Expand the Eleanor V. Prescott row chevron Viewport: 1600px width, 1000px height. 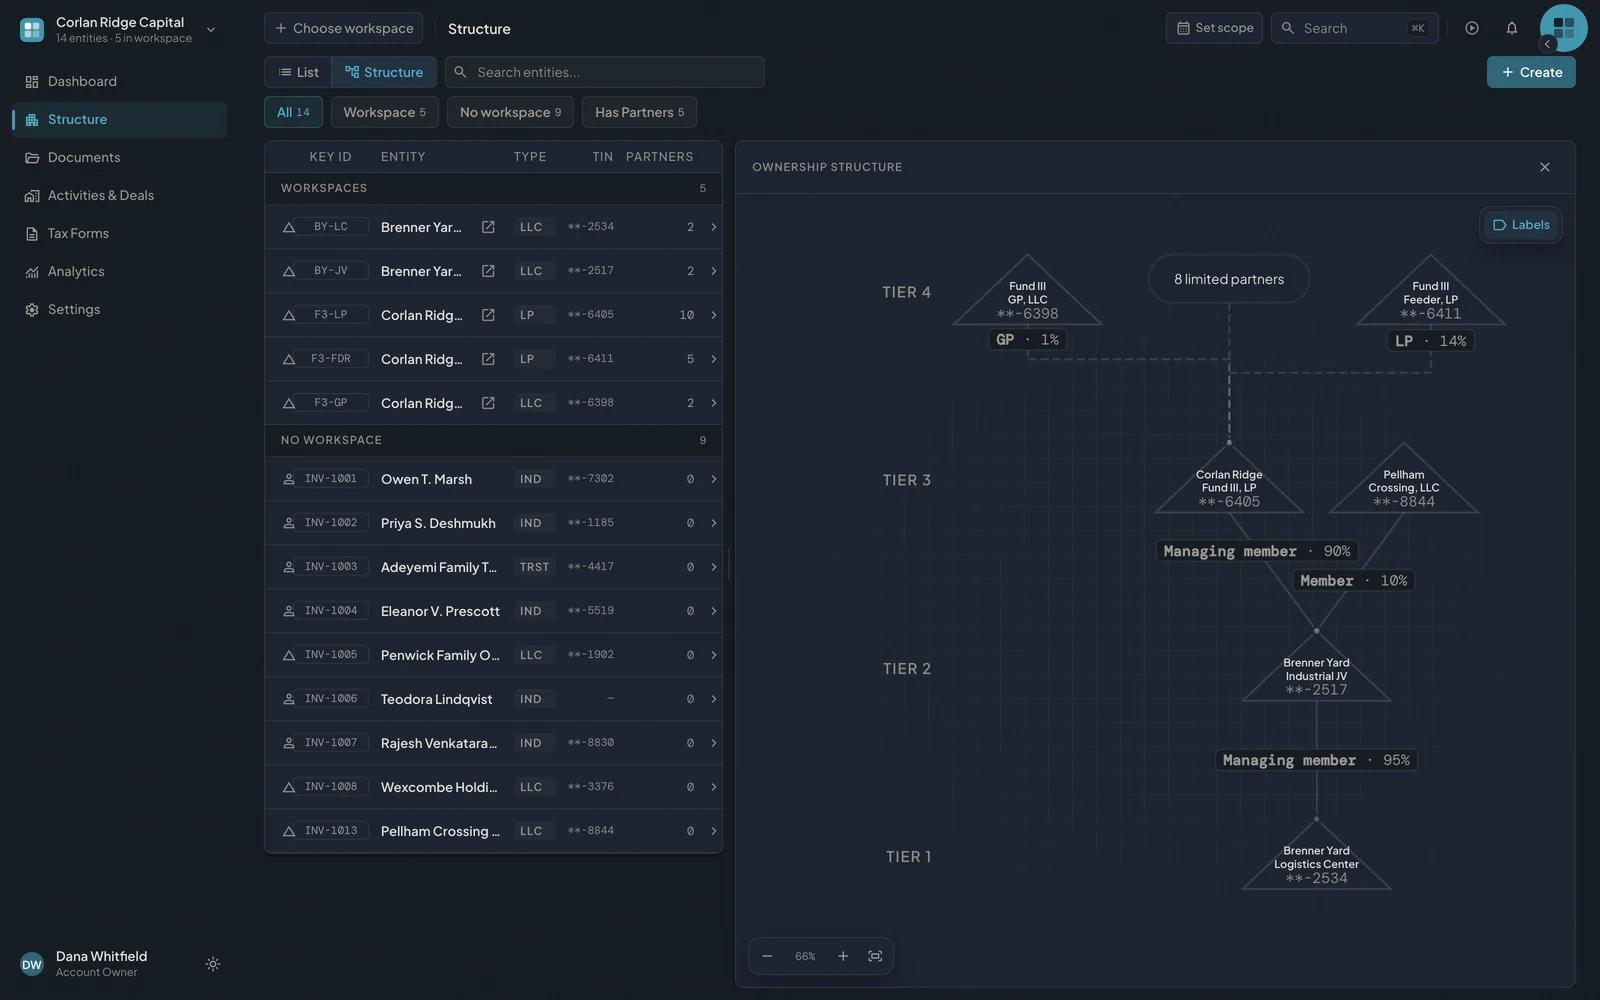click(x=713, y=611)
